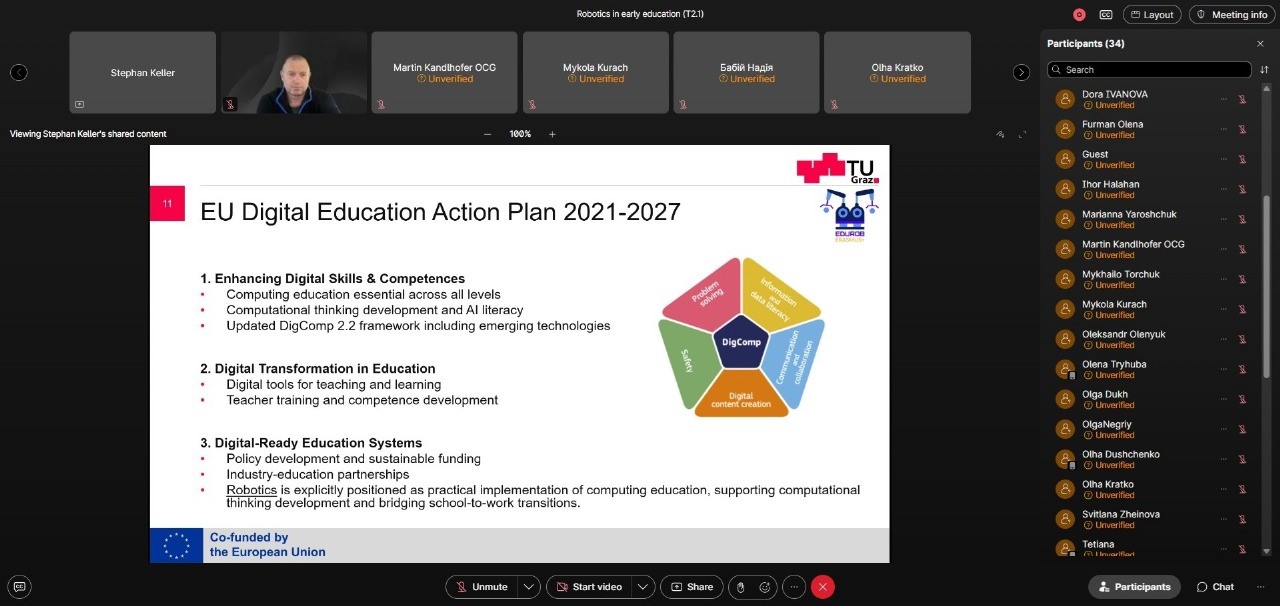Click the sort participants icon

tap(1264, 70)
